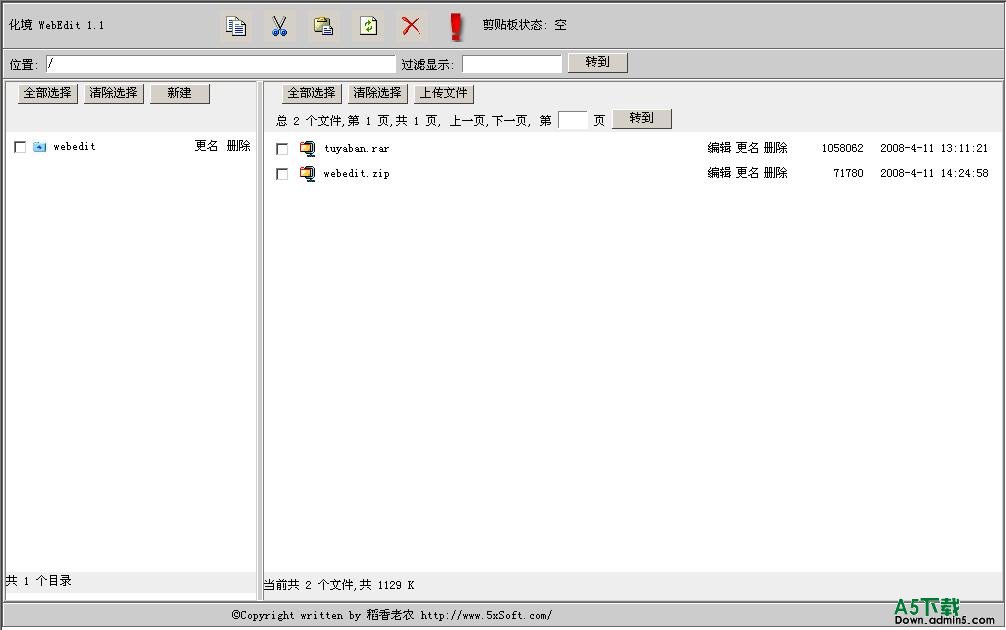Open the webedit folder icon
Viewport: 1006px width, 630px height.
pyautogui.click(x=40, y=147)
